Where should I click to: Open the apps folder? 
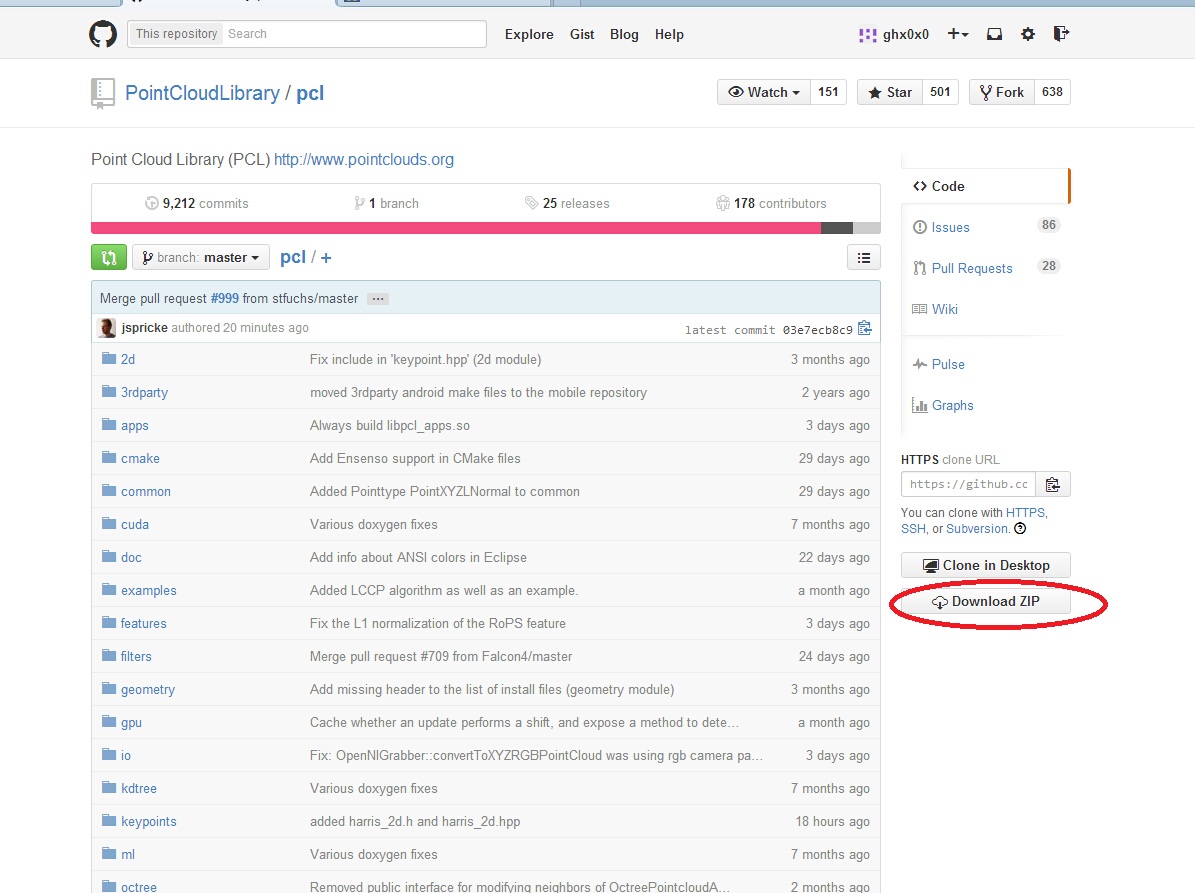point(135,426)
